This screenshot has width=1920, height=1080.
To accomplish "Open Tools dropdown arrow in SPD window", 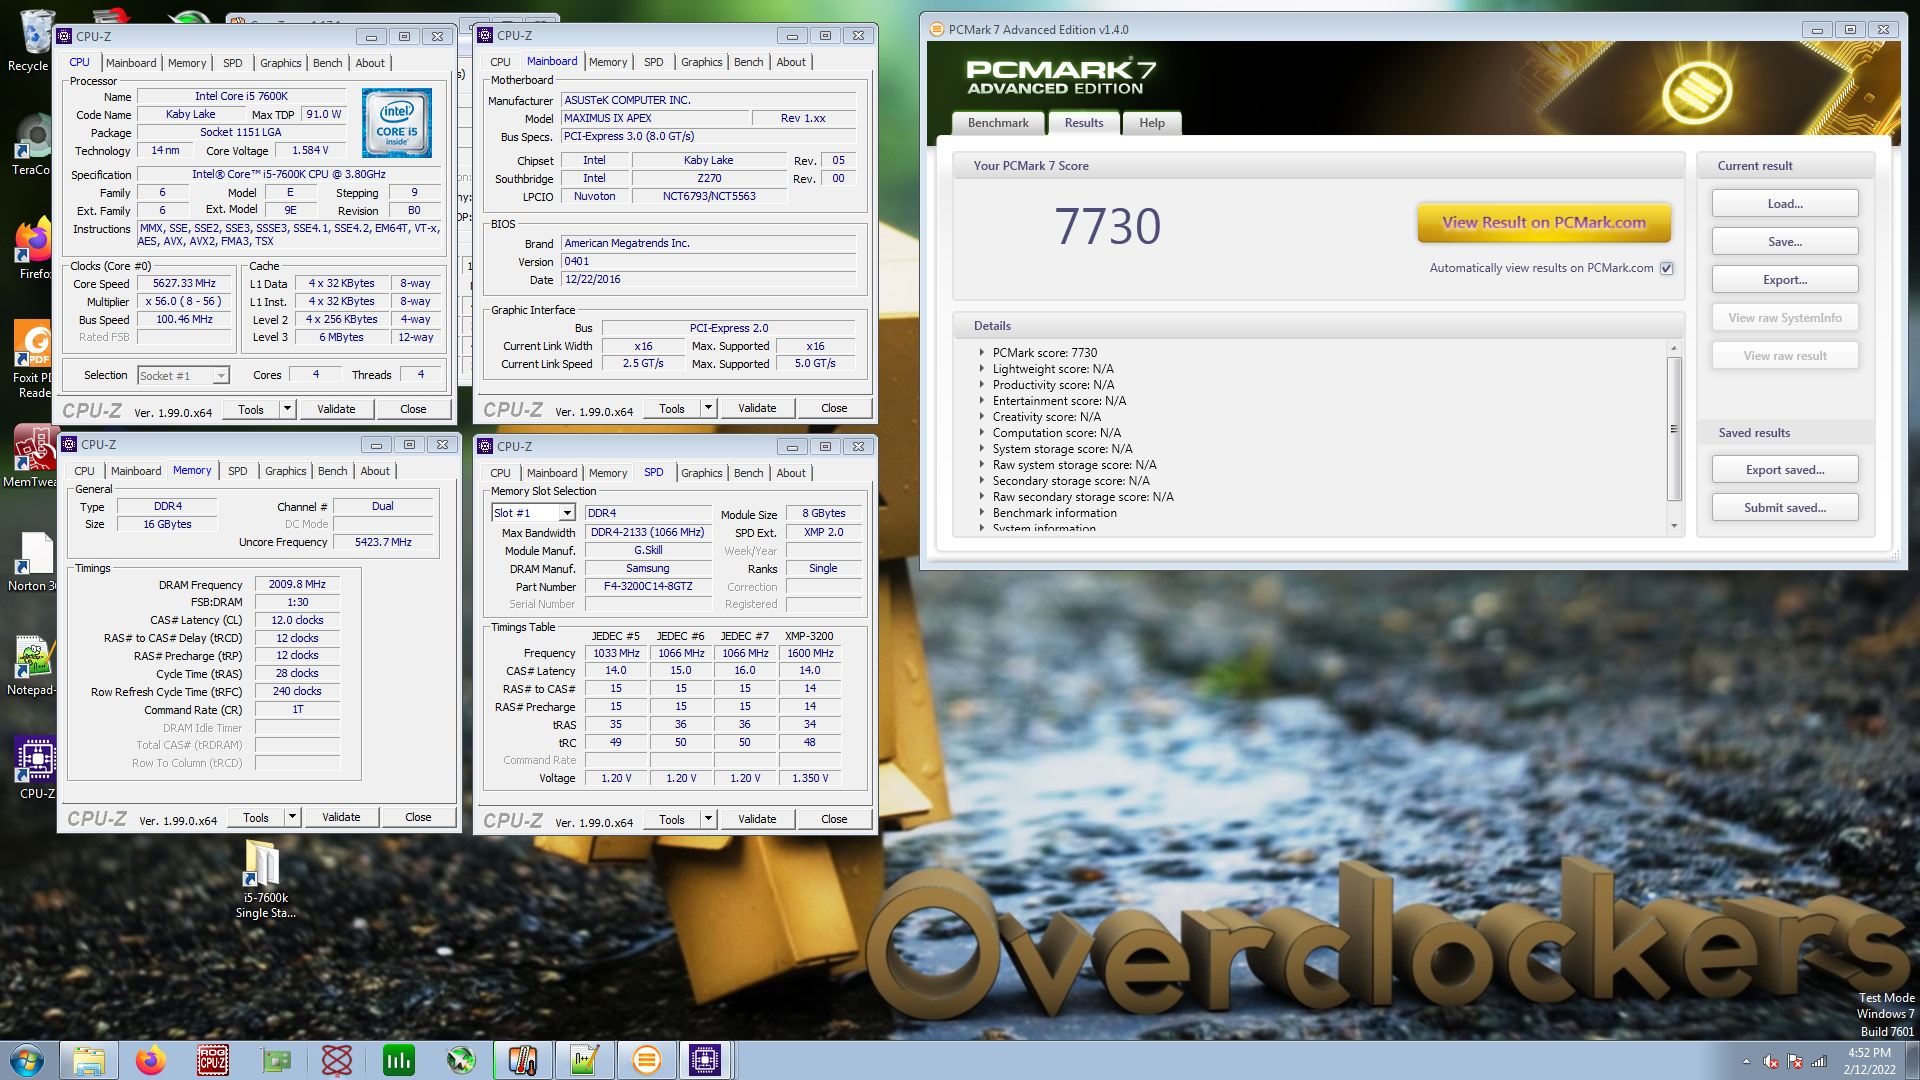I will point(708,819).
